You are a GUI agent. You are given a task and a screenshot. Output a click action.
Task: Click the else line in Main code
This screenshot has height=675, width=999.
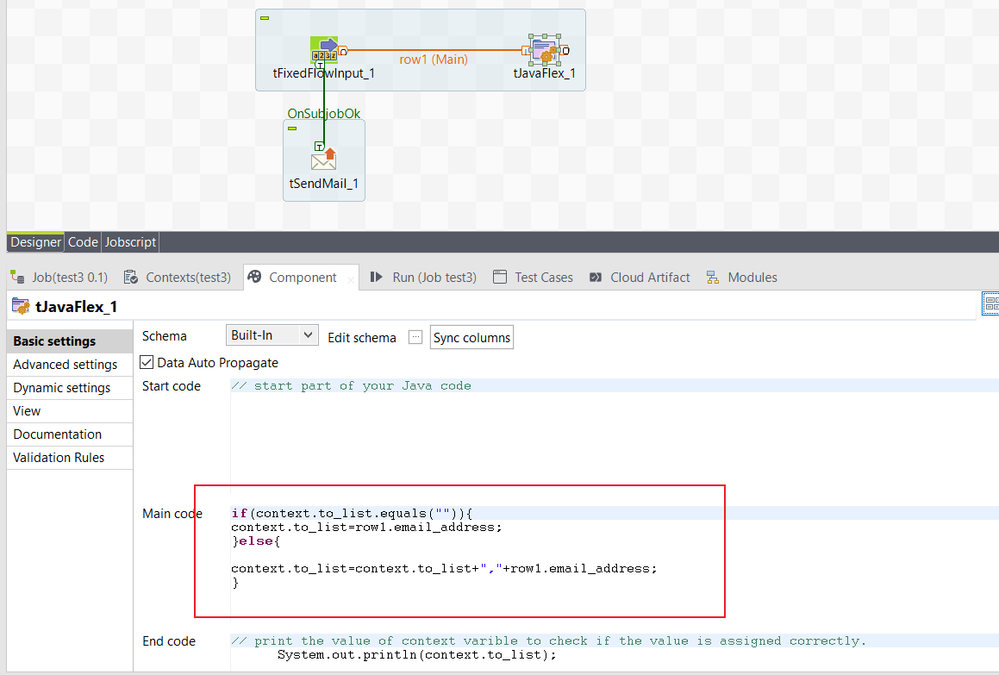(x=255, y=541)
